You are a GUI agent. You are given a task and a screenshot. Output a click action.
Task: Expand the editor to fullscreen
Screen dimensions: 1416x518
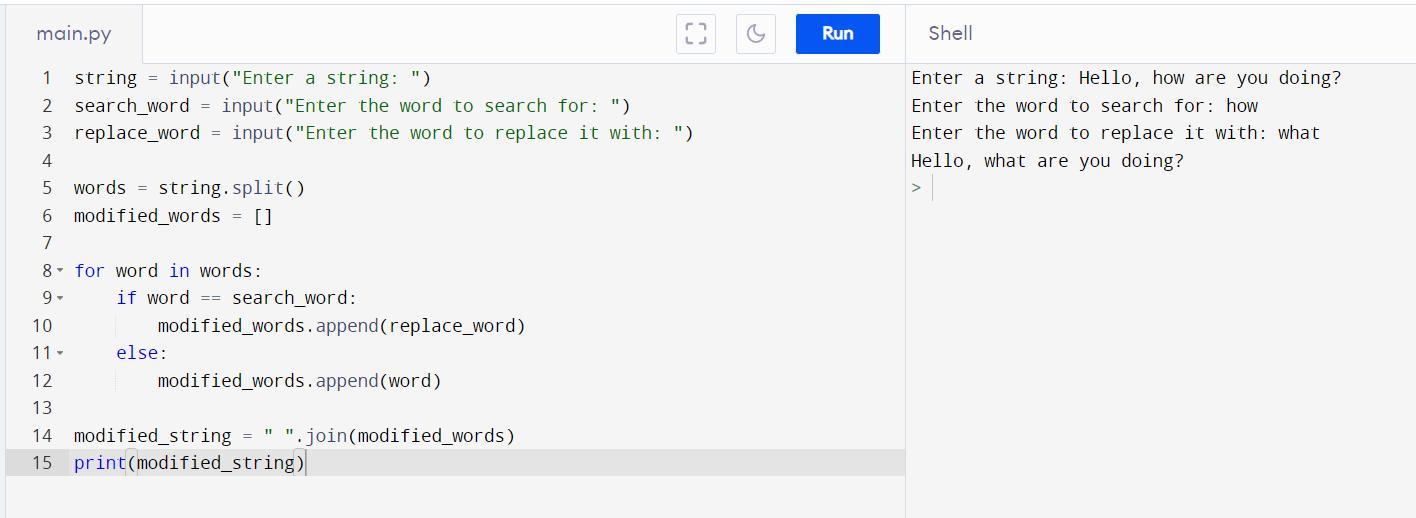coord(696,34)
